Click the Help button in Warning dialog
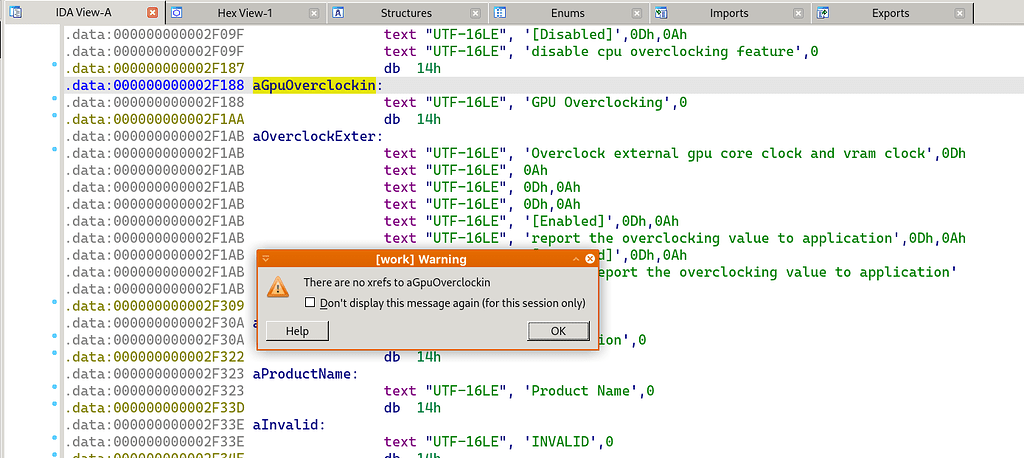The width and height of the screenshot is (1024, 458). pyautogui.click(x=297, y=331)
